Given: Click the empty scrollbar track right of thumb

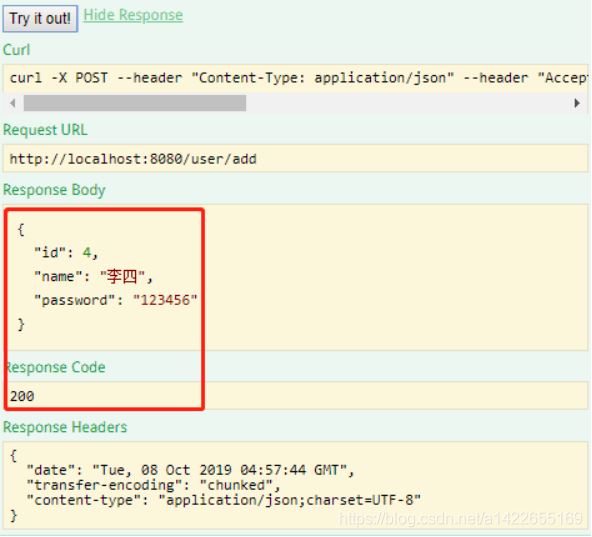Looking at the screenshot, I should [x=408, y=103].
